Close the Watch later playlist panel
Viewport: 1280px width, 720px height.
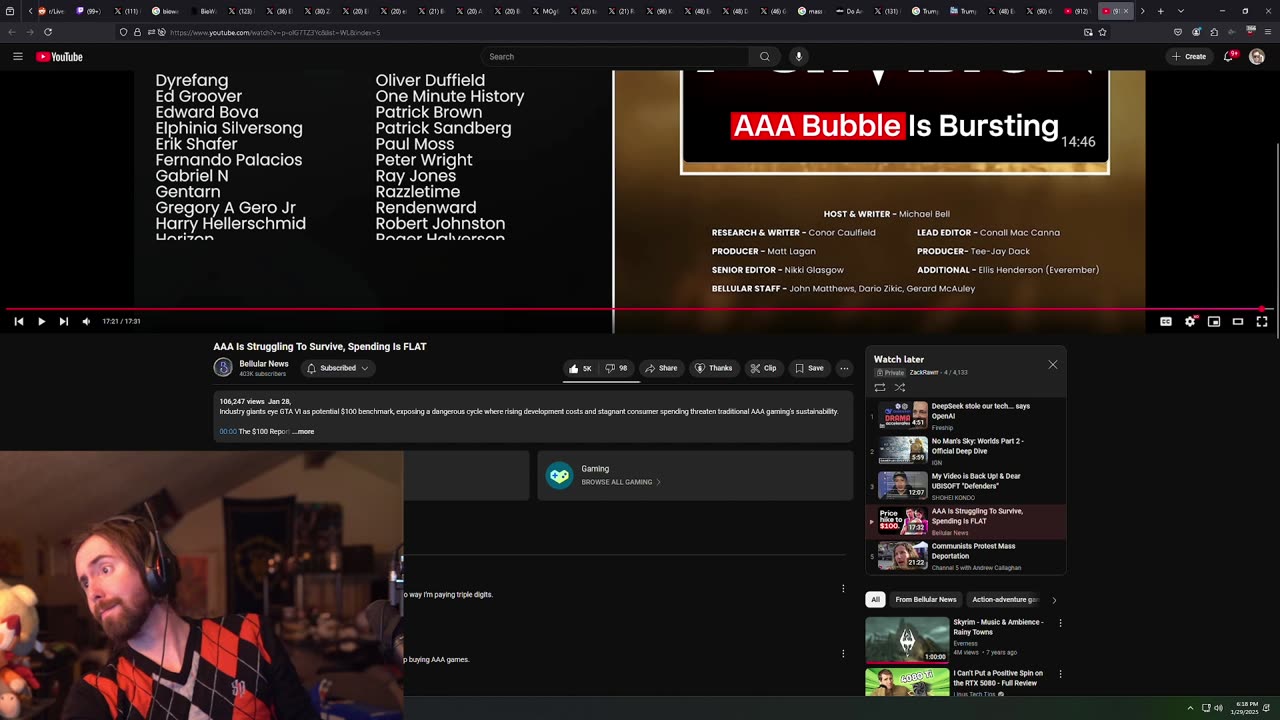[x=1053, y=365]
